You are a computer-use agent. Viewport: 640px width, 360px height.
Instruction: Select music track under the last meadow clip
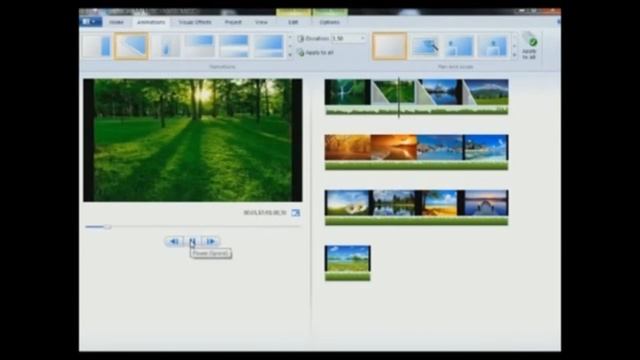347,276
